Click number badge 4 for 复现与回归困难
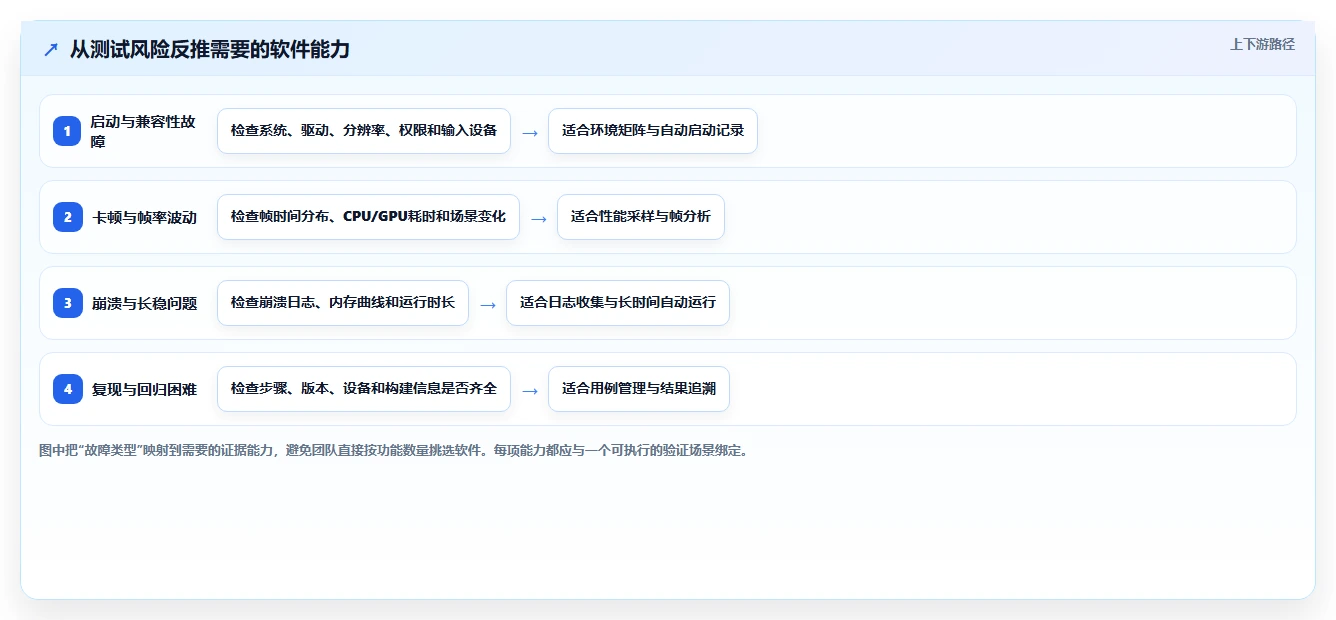 67,389
